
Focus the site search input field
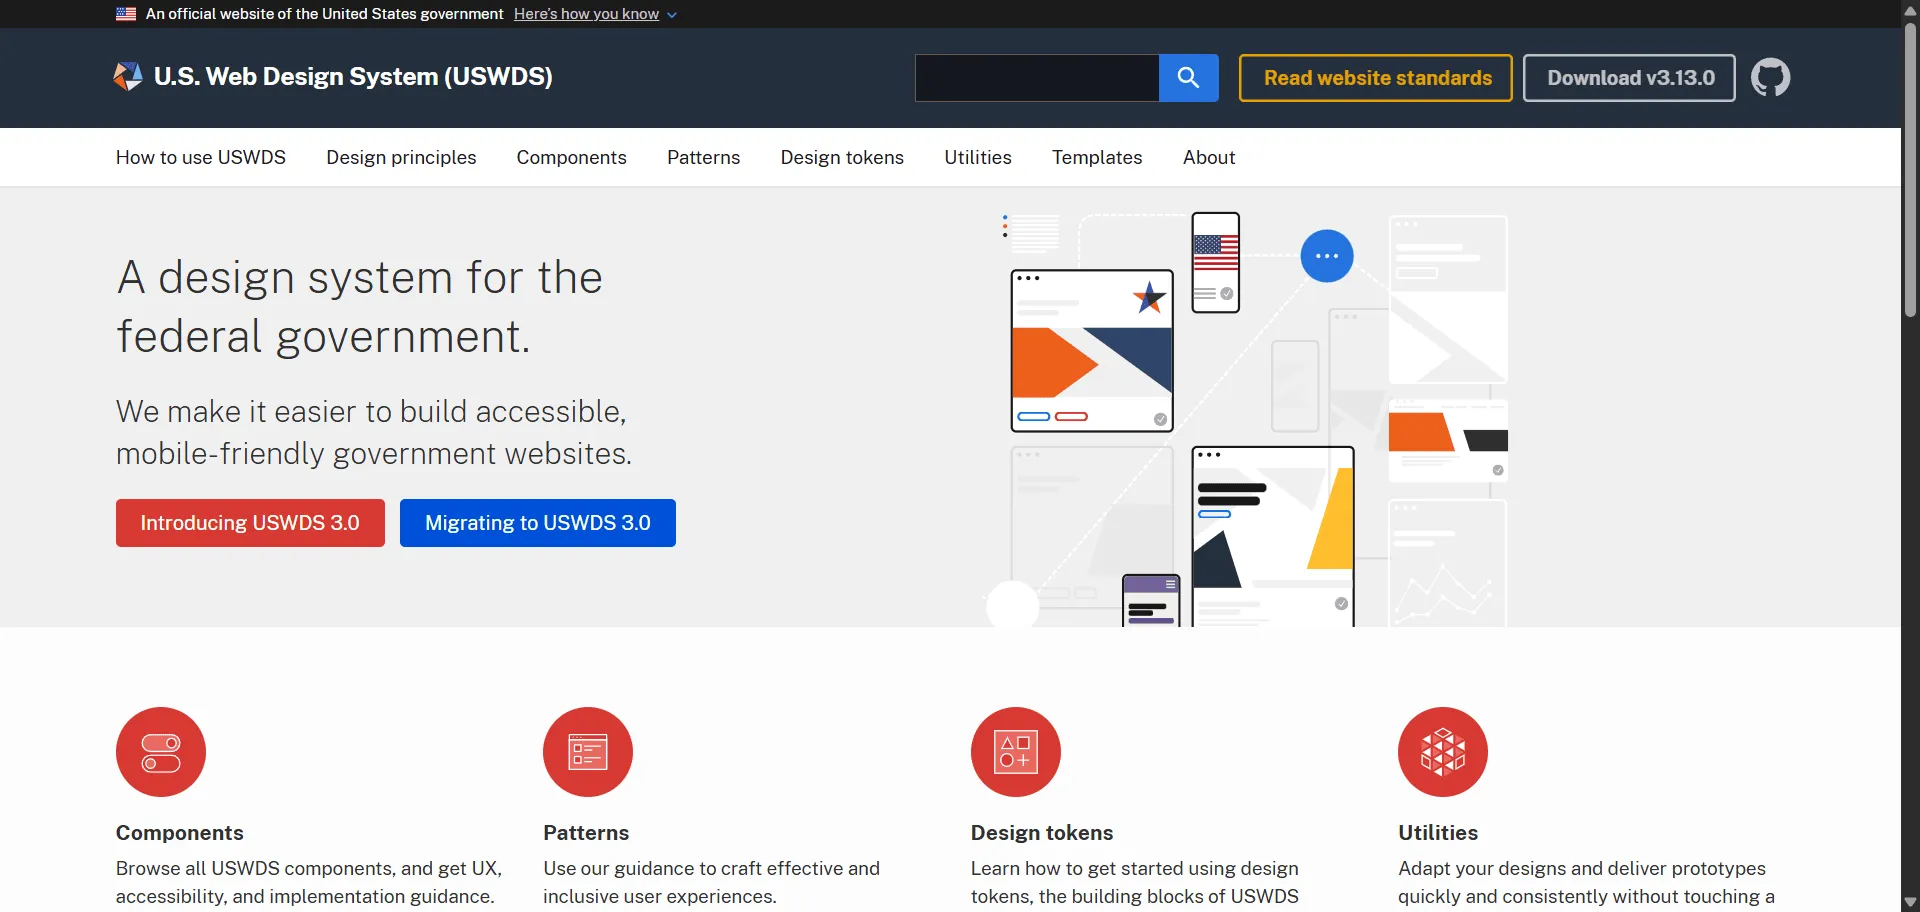(x=1036, y=78)
